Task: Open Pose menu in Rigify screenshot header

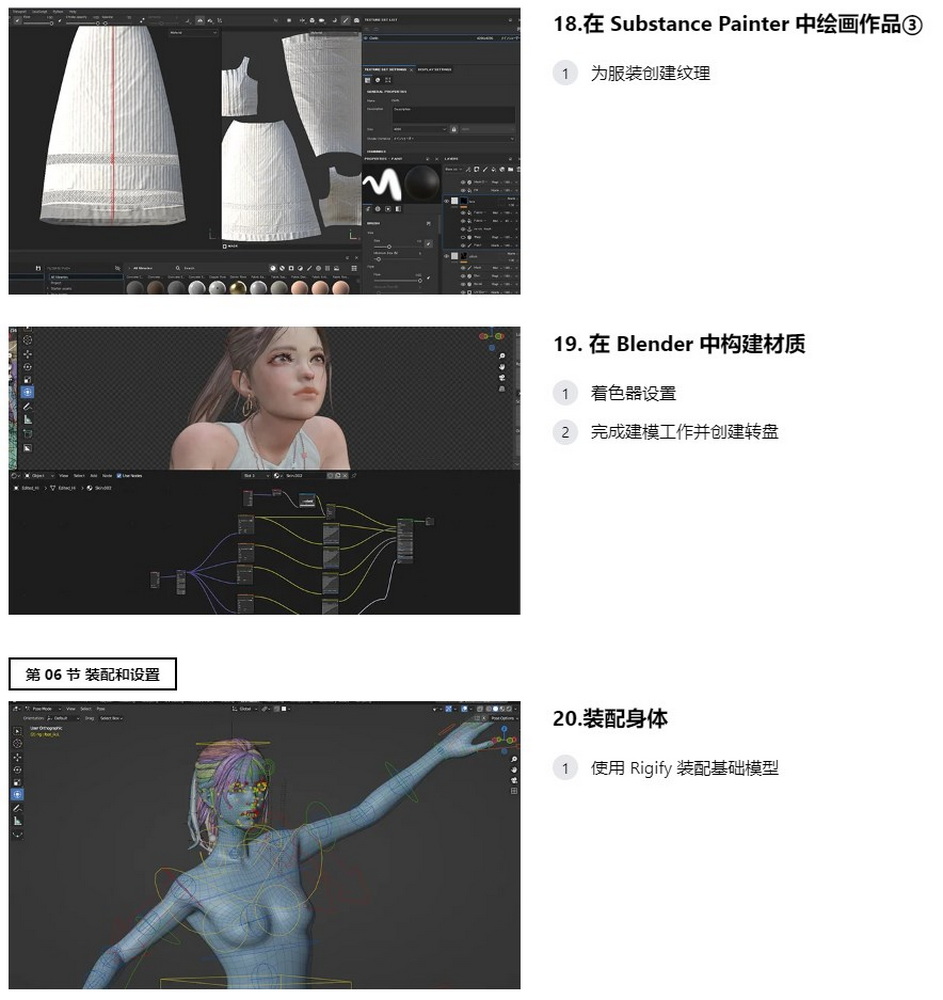Action: click(x=101, y=709)
